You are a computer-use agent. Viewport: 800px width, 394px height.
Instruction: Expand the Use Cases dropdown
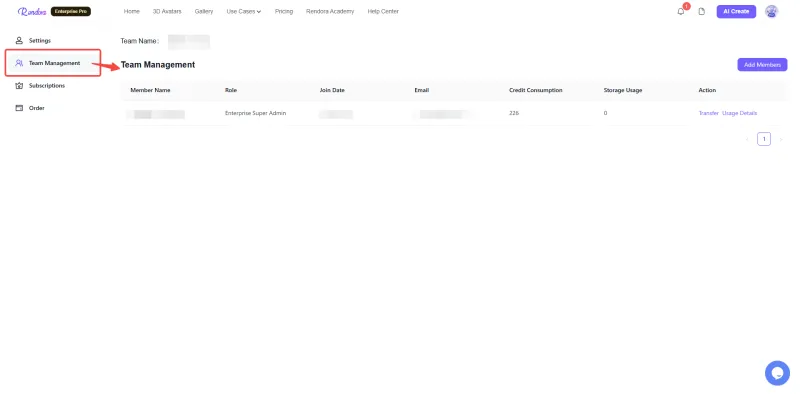(x=244, y=11)
